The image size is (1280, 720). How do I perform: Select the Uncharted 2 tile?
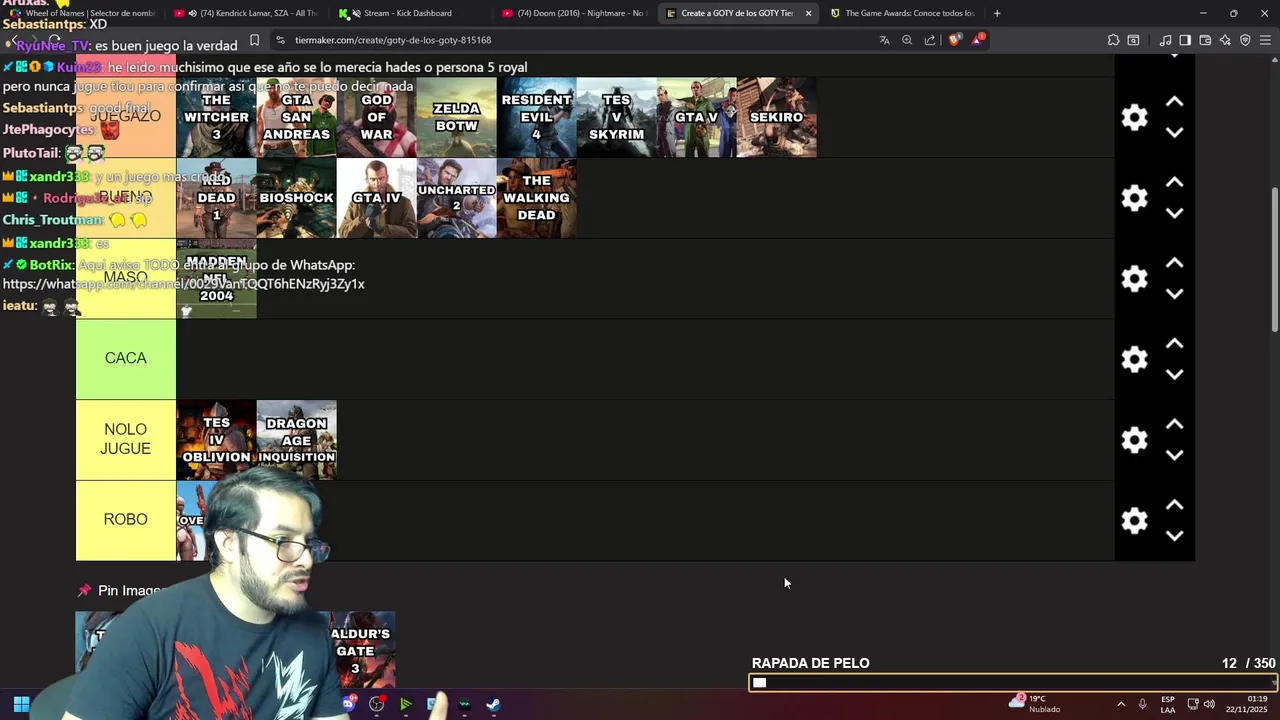coord(456,198)
